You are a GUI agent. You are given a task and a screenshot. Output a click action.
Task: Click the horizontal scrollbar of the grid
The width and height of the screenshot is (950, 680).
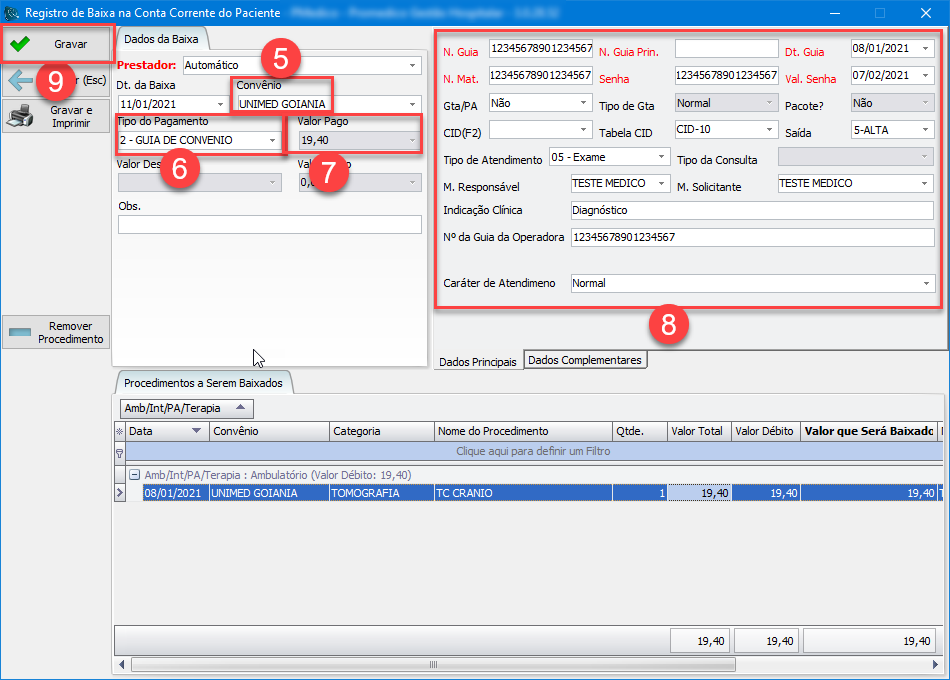point(500,664)
